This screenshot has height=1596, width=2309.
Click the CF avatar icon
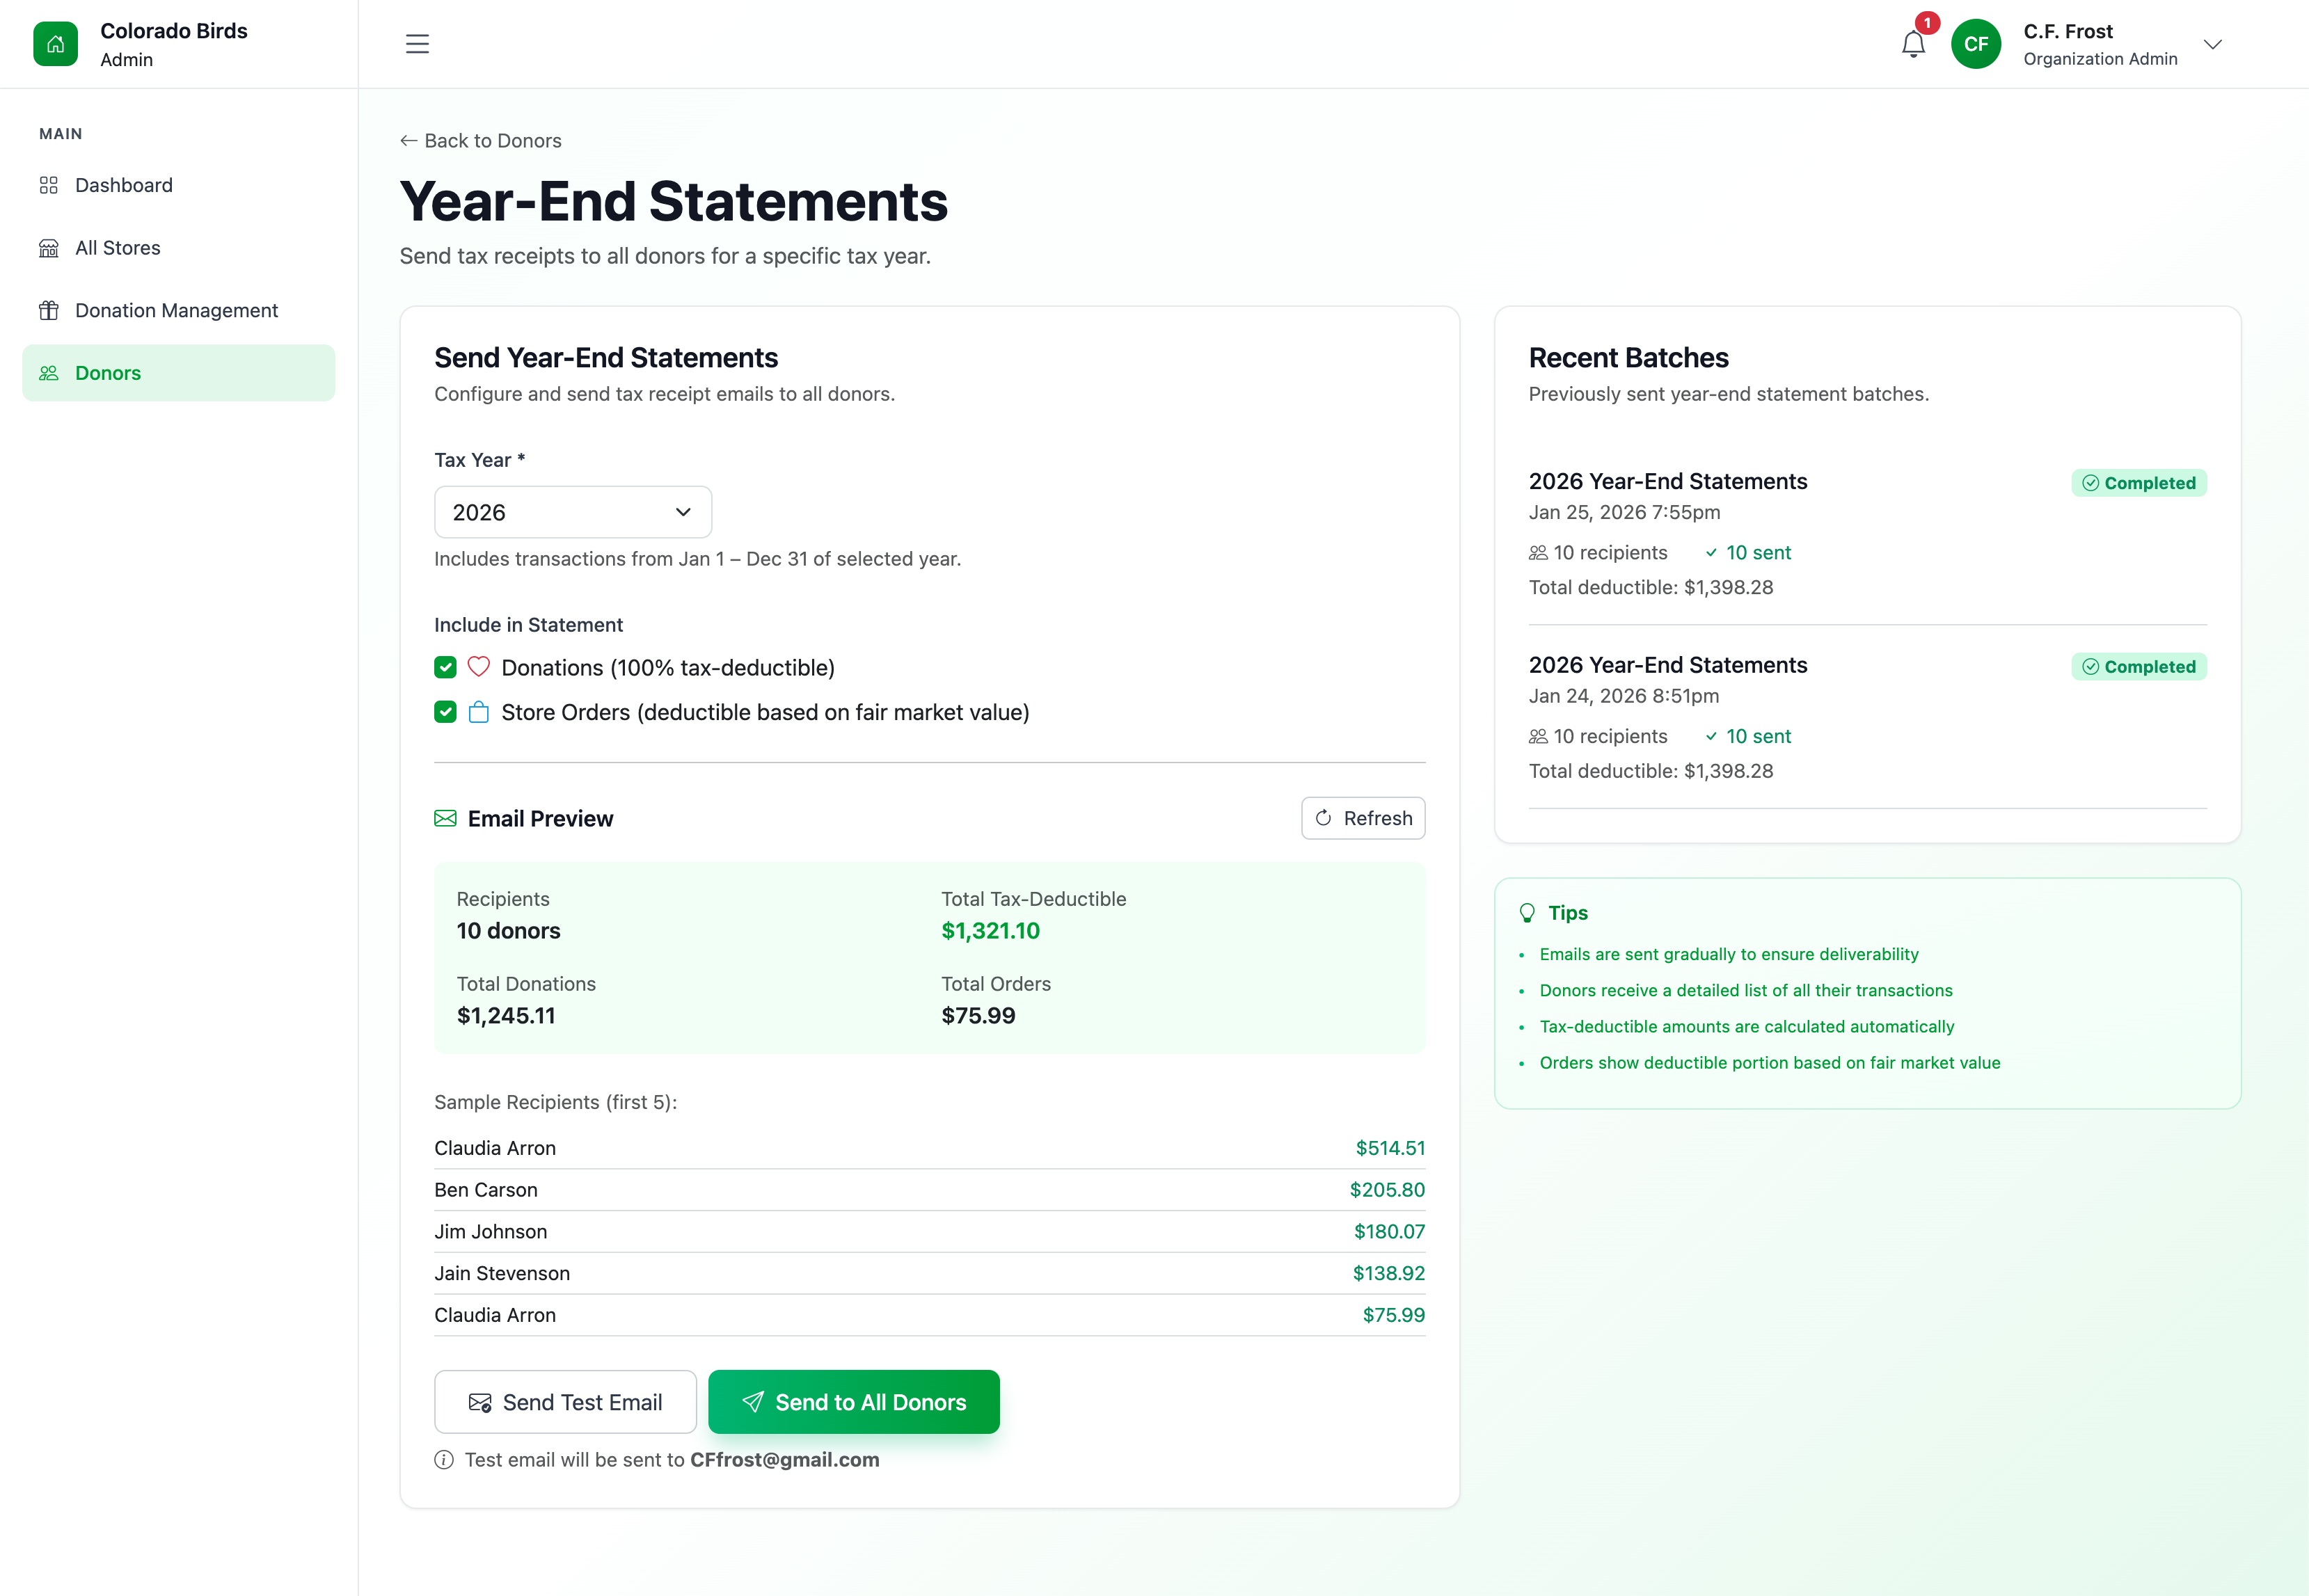pos(1976,43)
